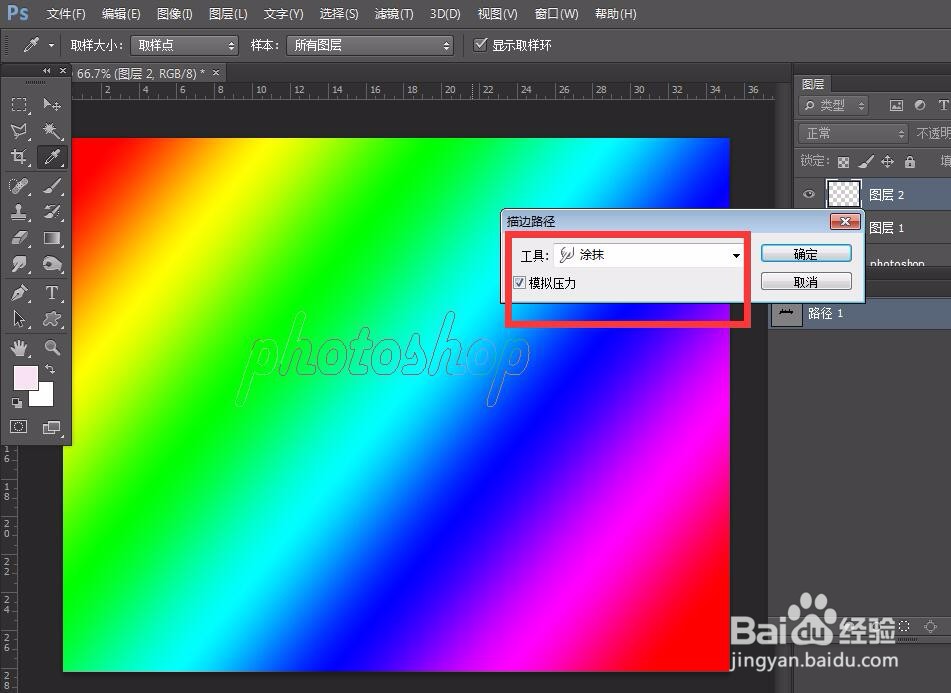
Task: Select the Eraser tool
Action: tap(19, 238)
